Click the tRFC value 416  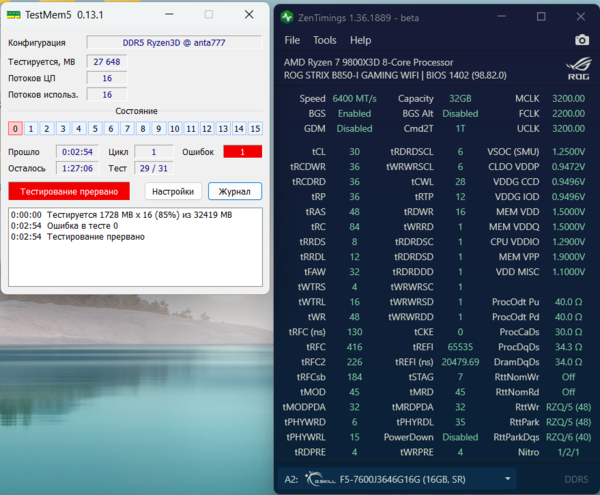354,347
